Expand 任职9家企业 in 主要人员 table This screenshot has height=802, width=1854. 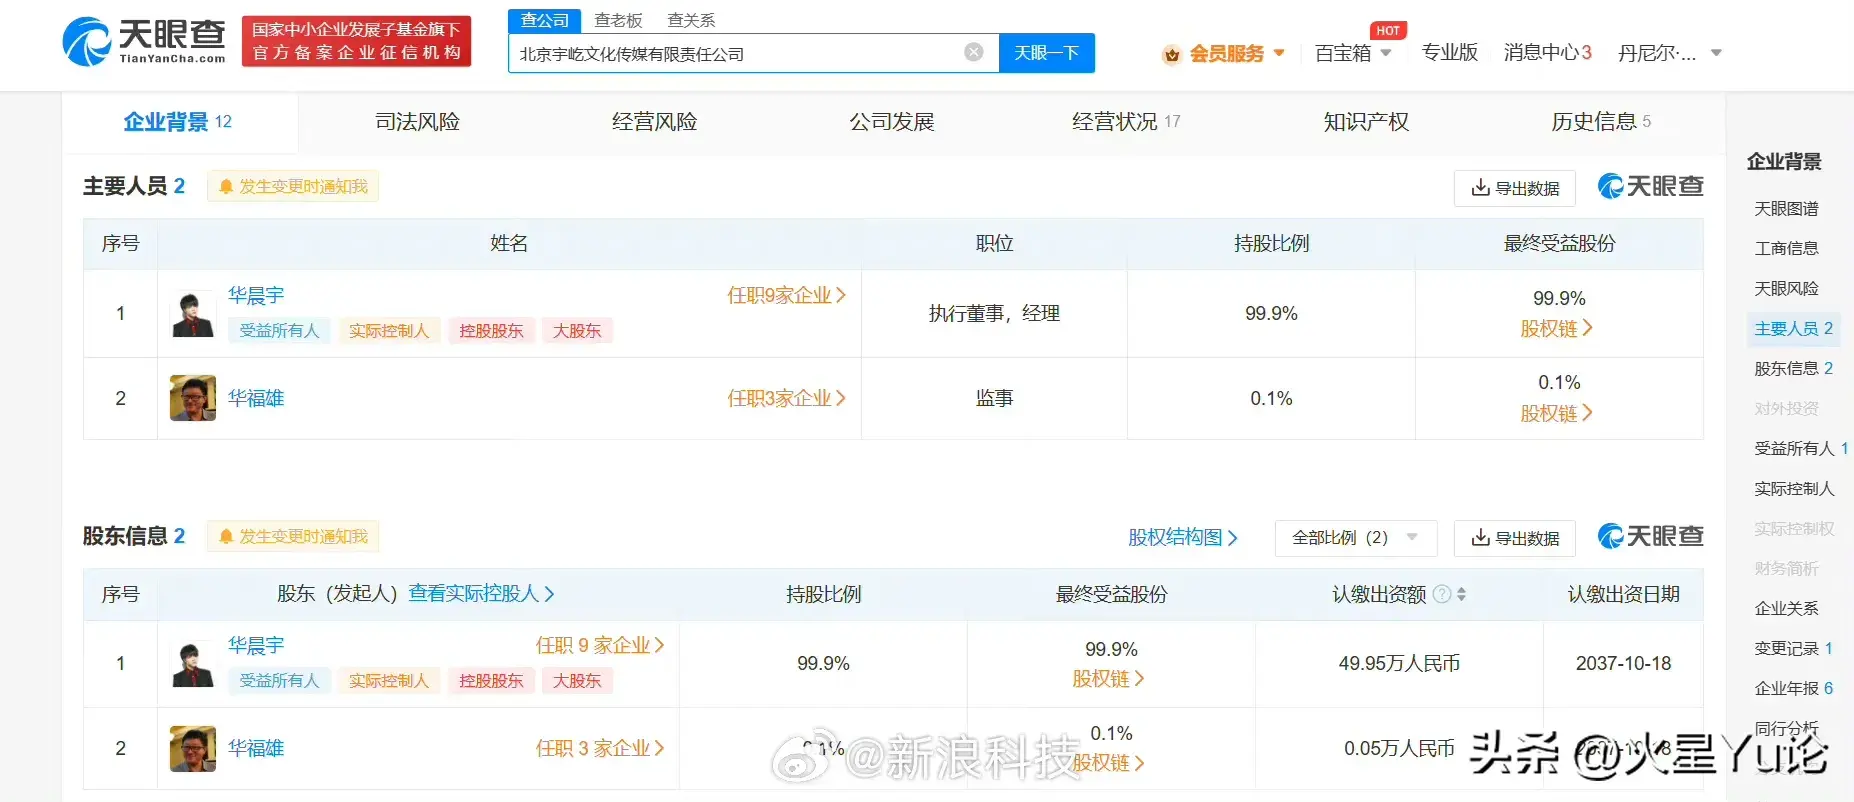786,295
